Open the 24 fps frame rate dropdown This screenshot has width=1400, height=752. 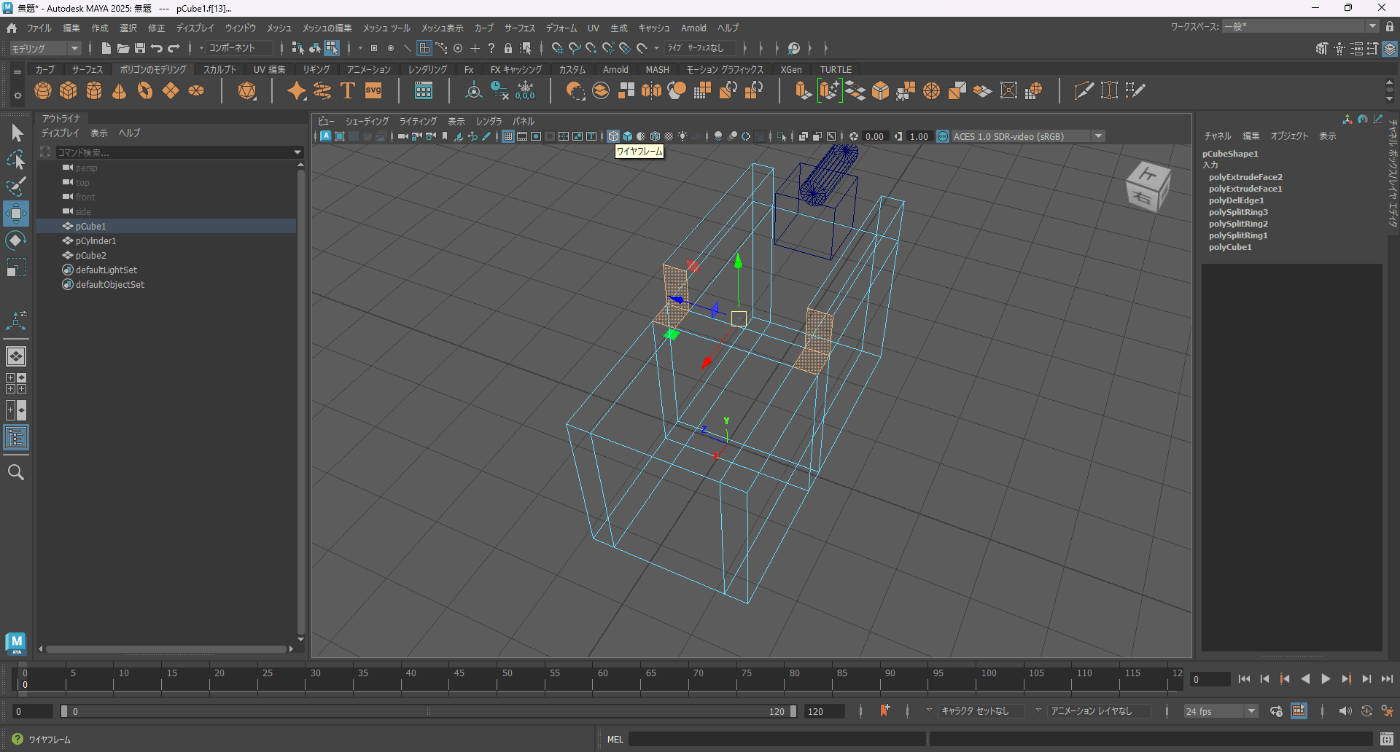[1221, 711]
